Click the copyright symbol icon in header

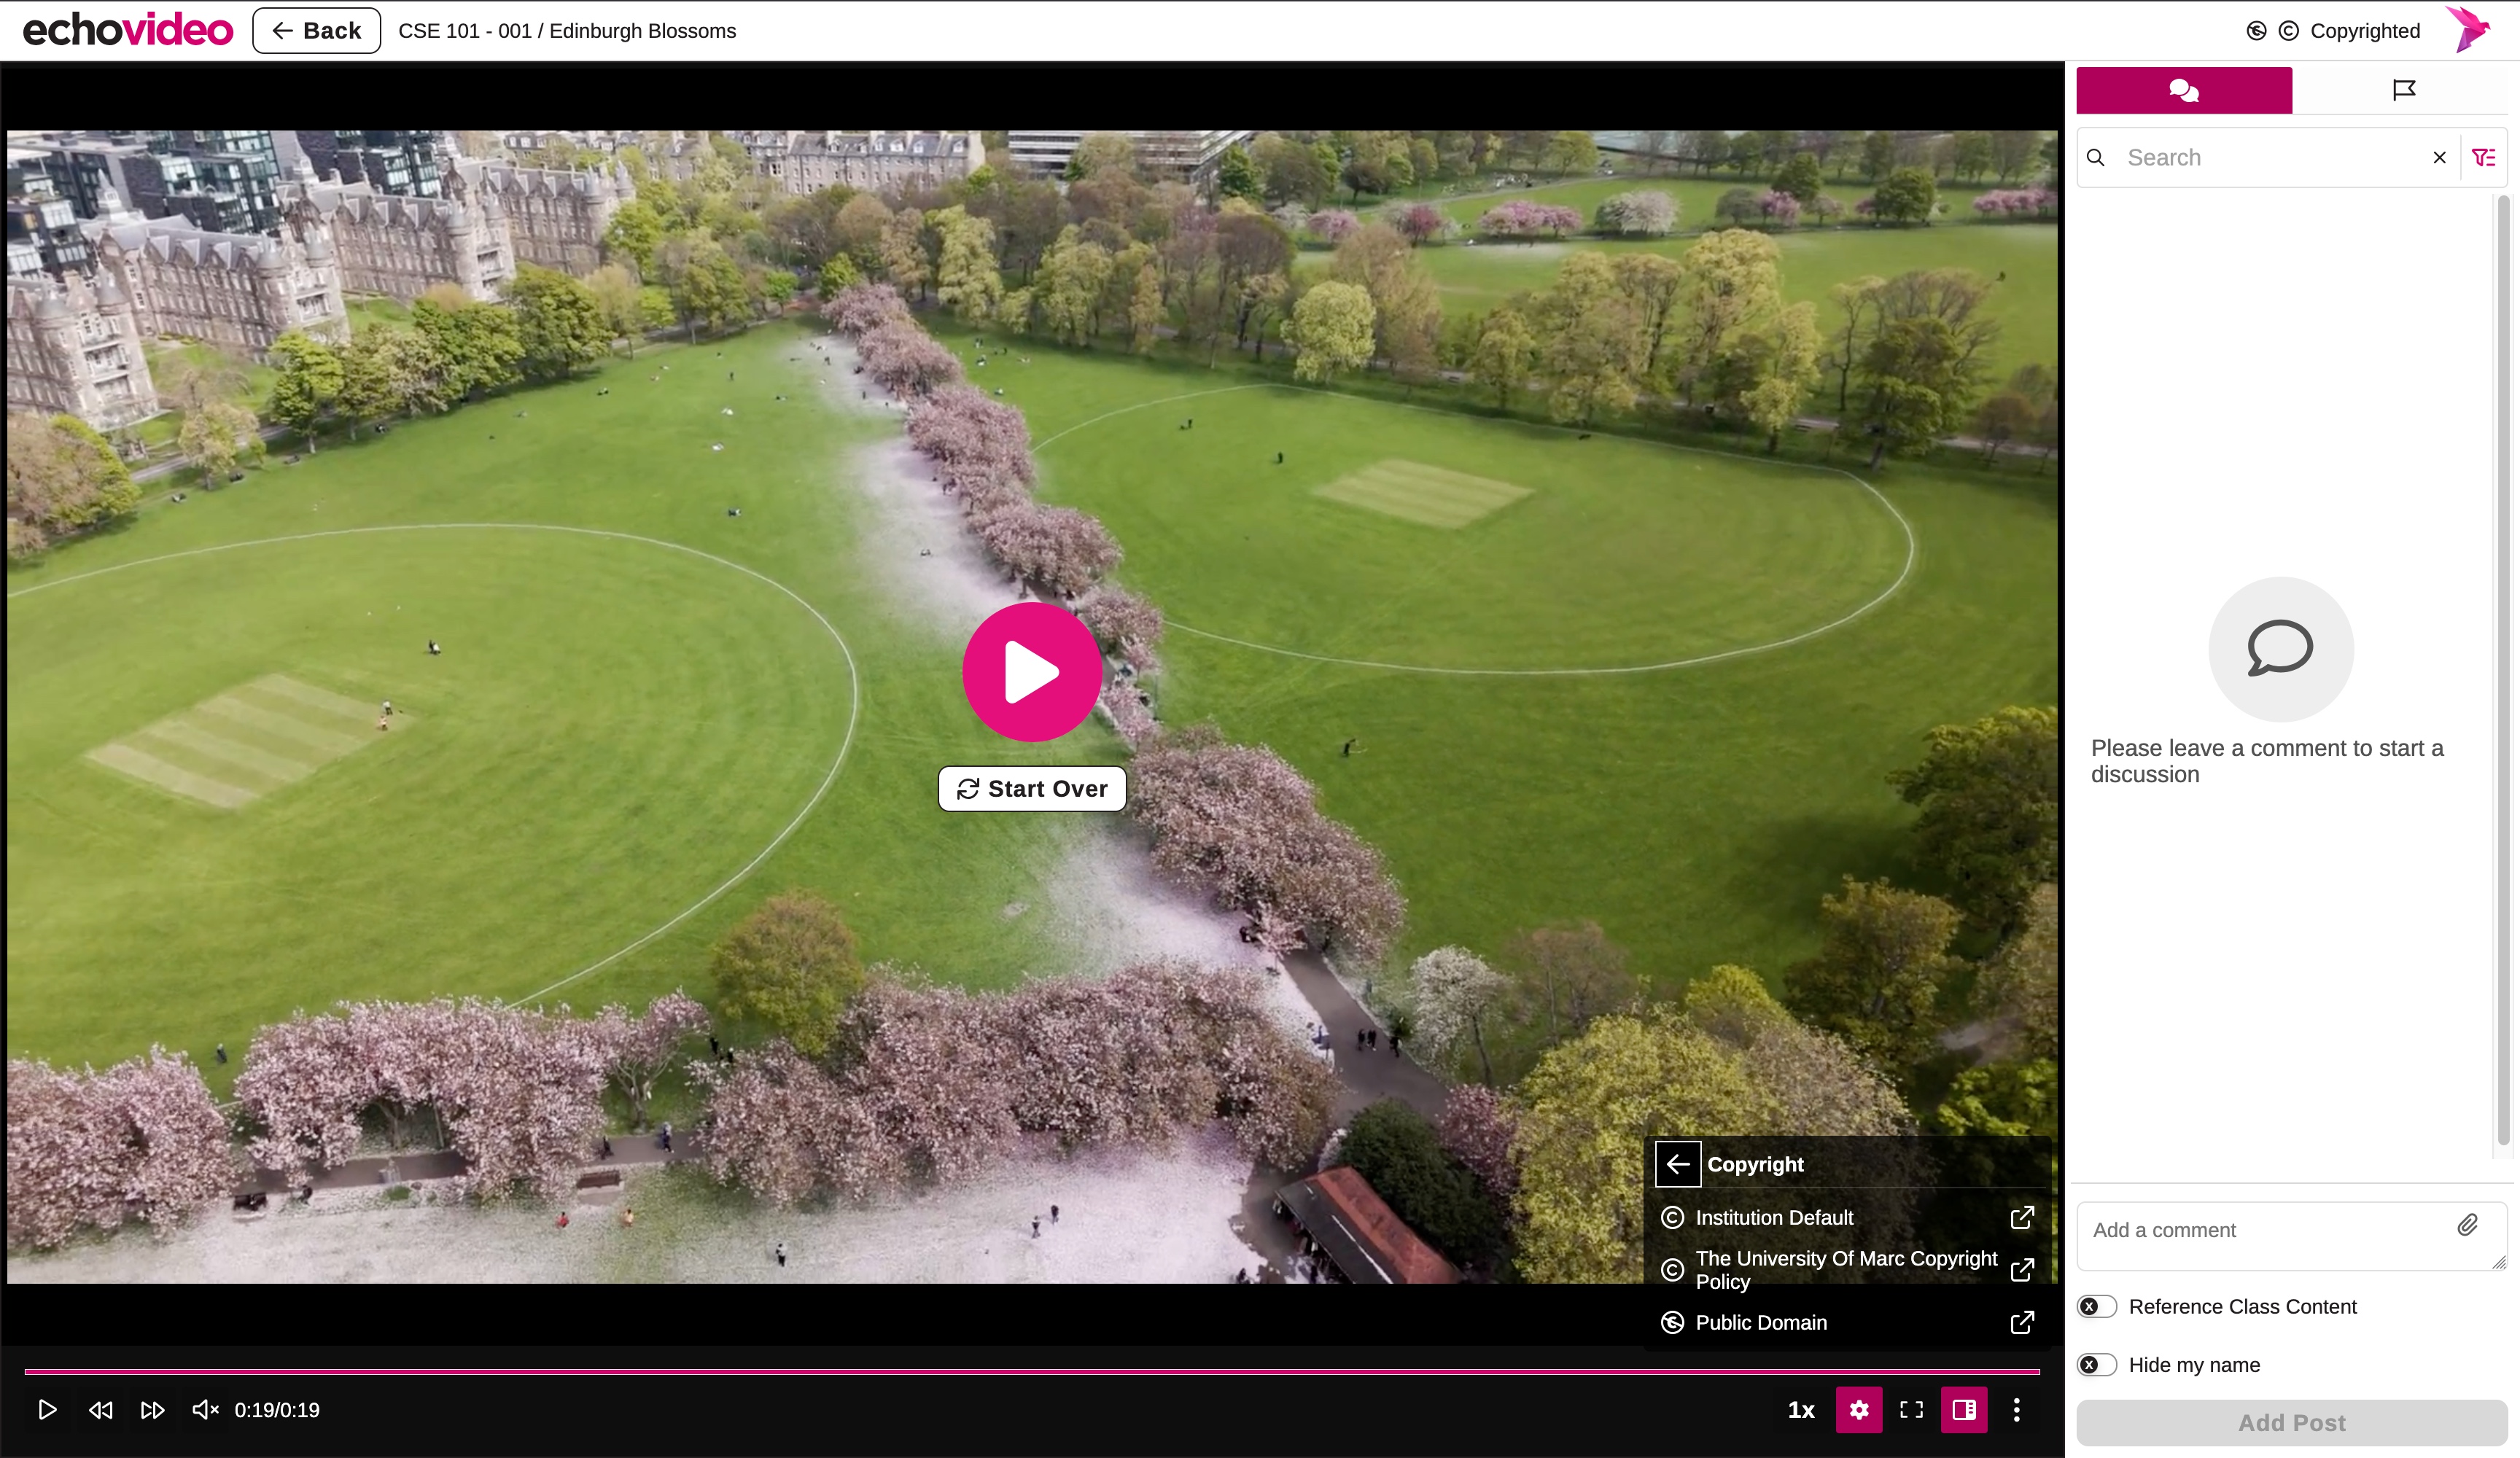tap(2289, 31)
